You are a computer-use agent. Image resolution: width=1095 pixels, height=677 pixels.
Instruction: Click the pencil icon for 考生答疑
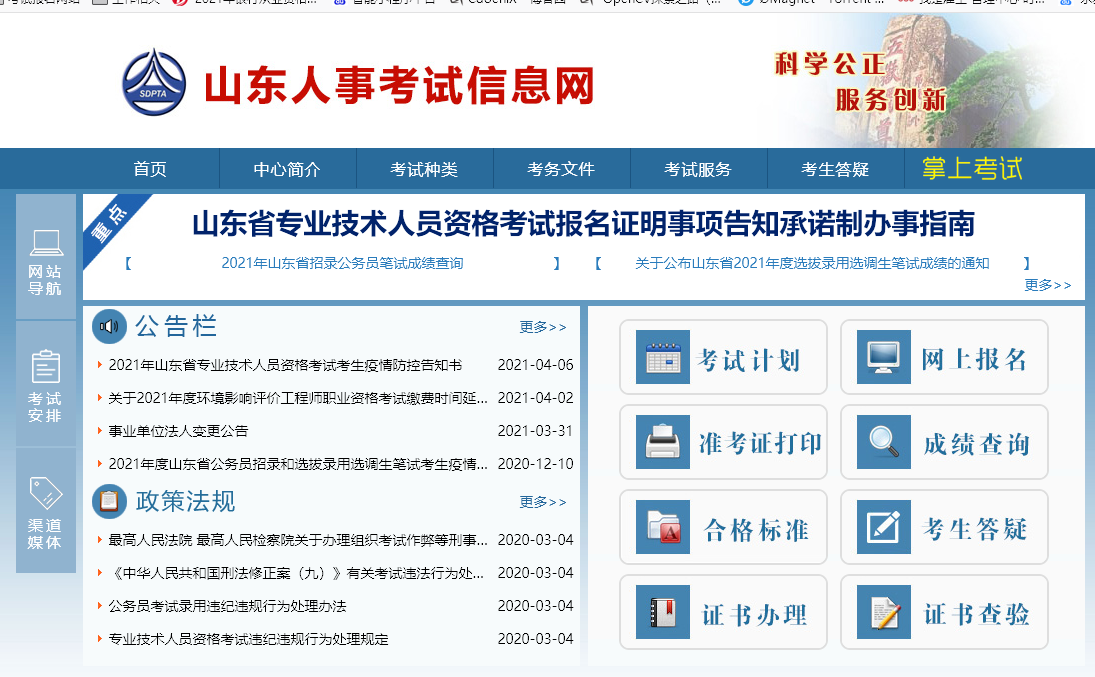(882, 527)
